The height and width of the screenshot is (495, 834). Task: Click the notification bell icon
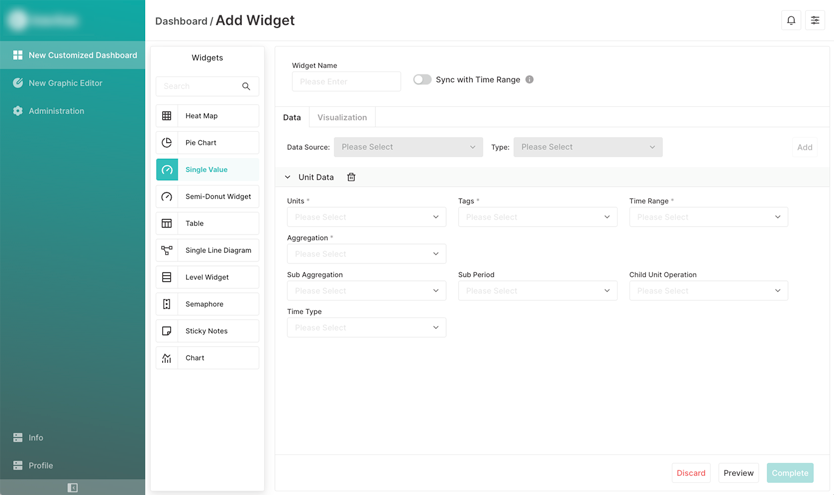coord(791,20)
